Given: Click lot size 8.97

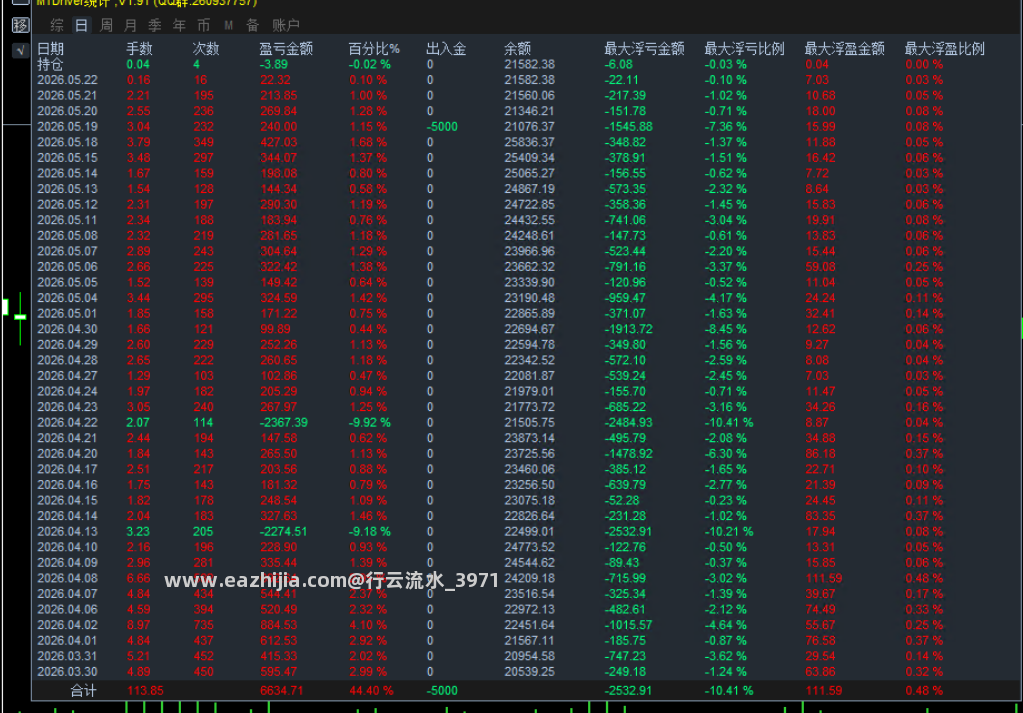Looking at the screenshot, I should [x=138, y=625].
